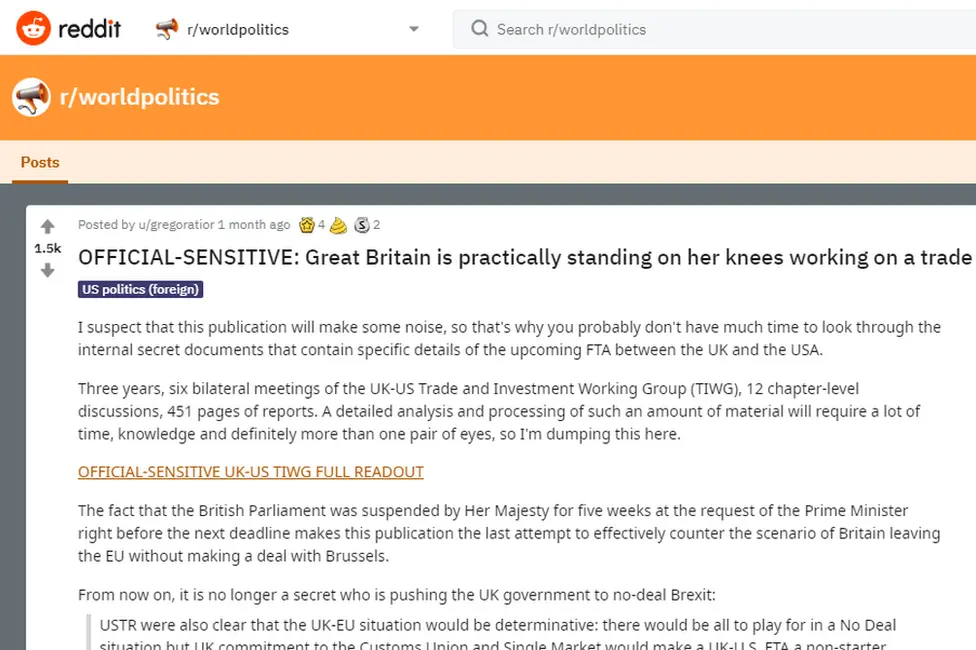The image size is (976, 650).
Task: Click the silver award icon
Action: click(x=361, y=225)
